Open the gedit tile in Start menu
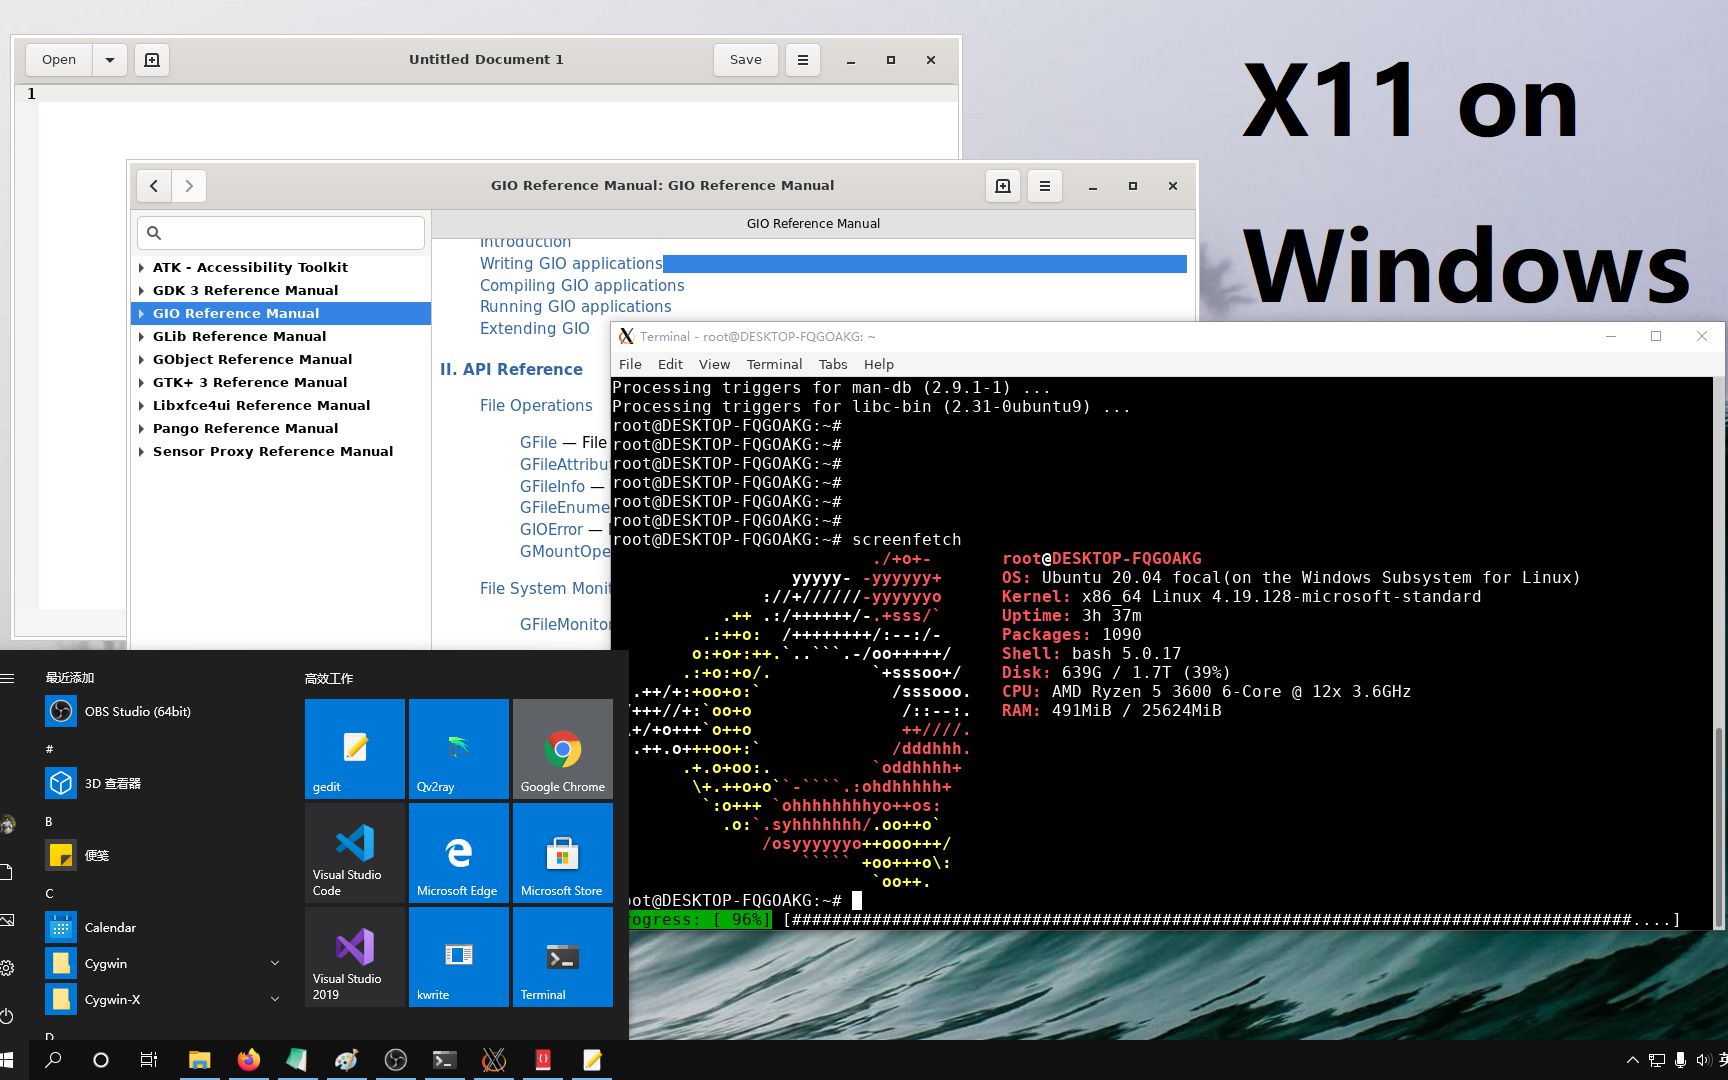Viewport: 1728px width, 1080px height. 355,749
